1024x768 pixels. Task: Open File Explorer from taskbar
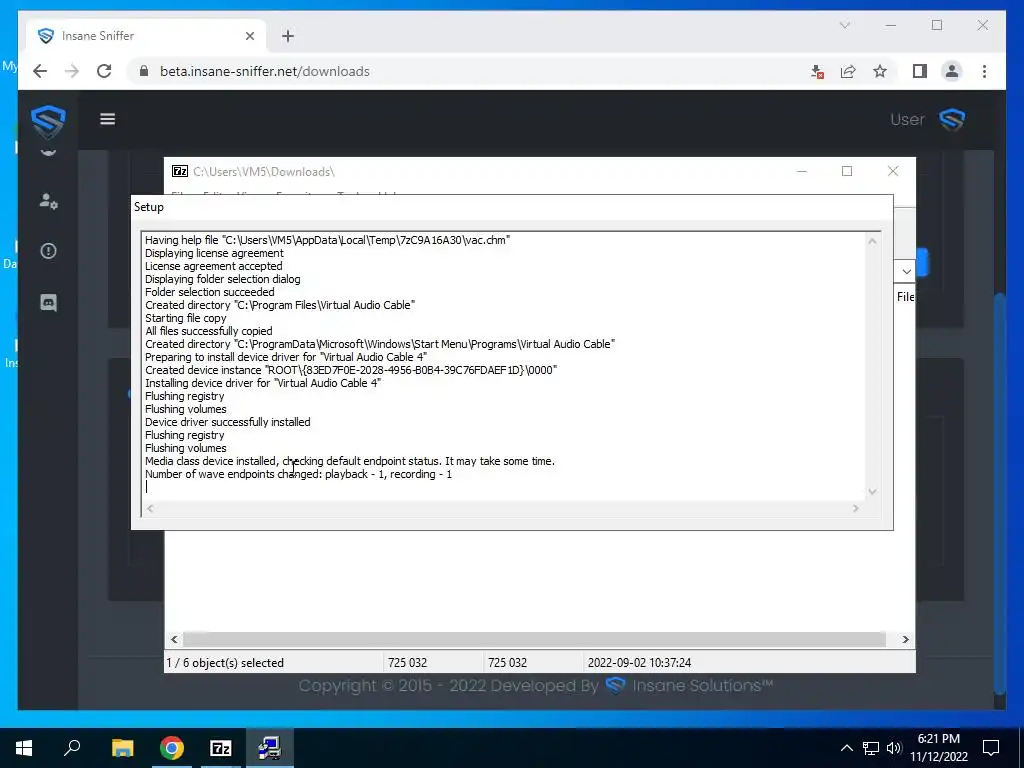tap(122, 748)
